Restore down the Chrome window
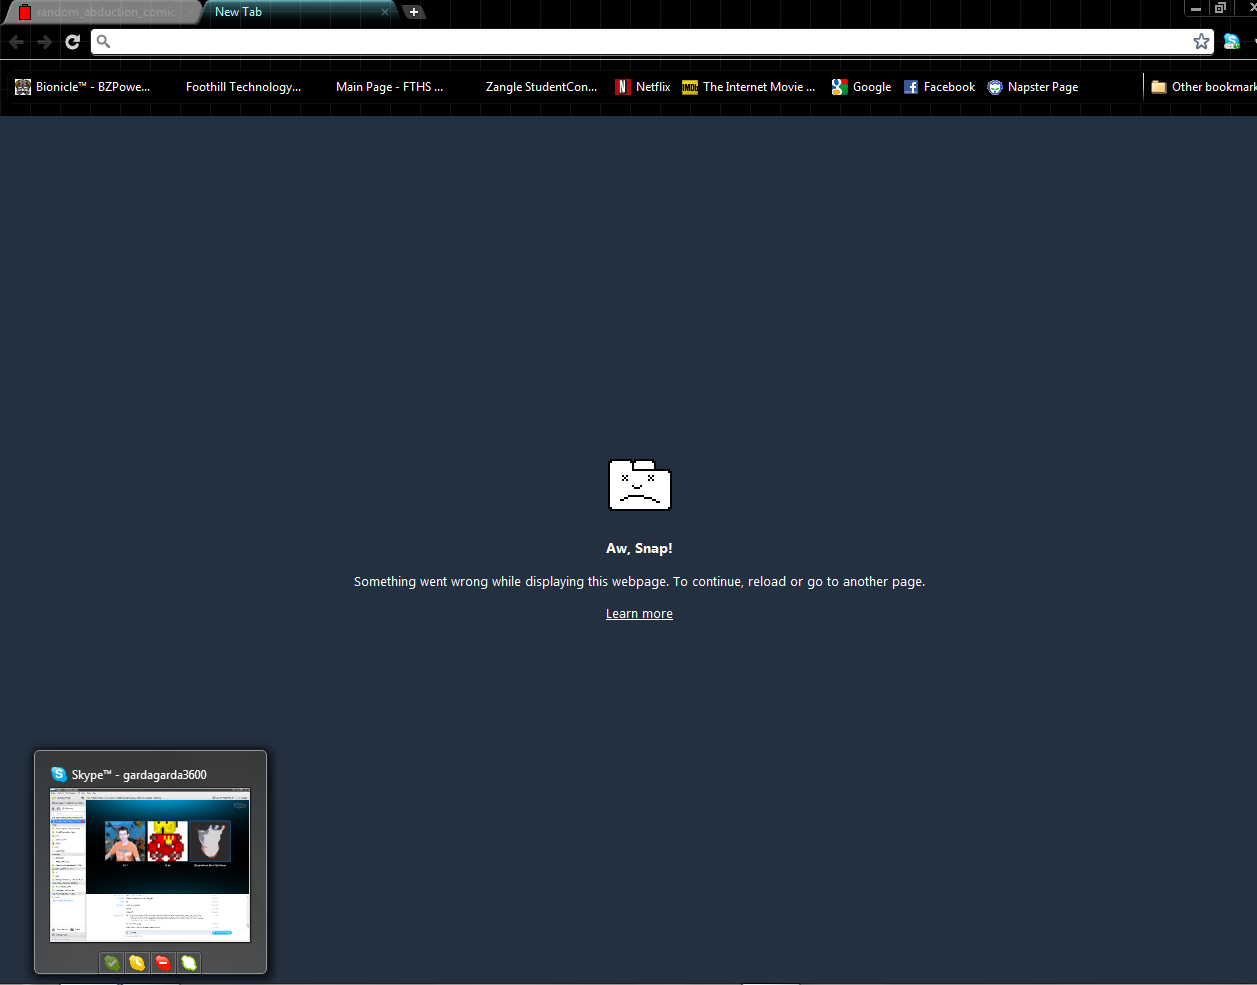The image size is (1257, 985). click(x=1220, y=8)
